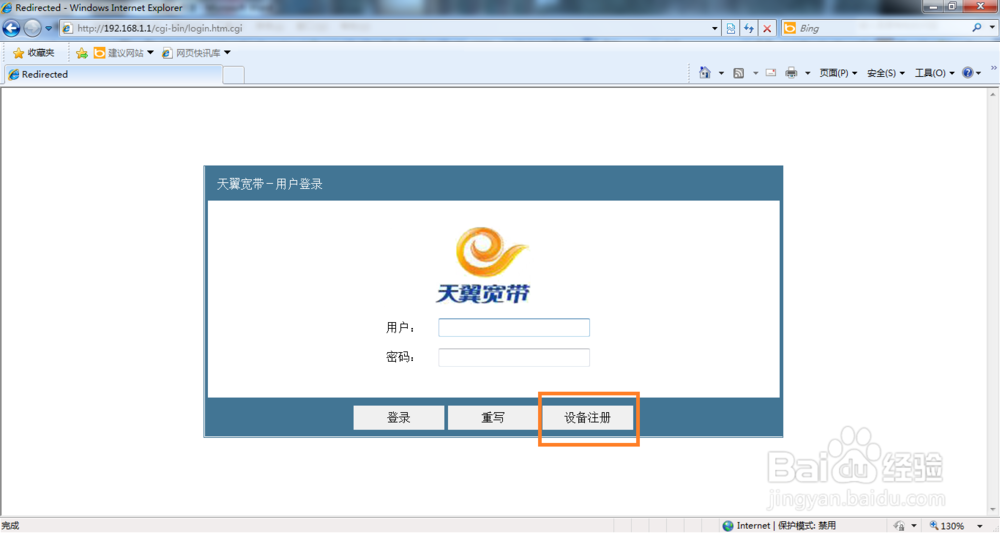
Task: Click the Refresh page icon
Action: [749, 28]
